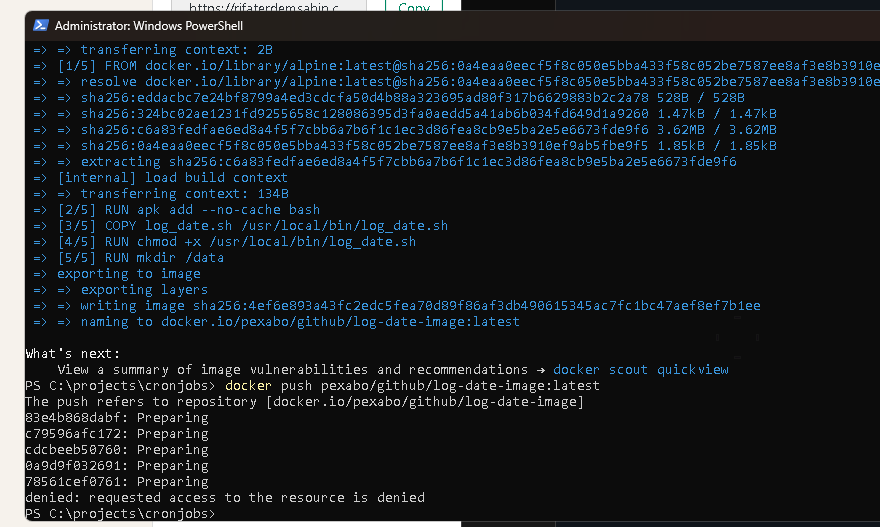
Task: Click the 'naming to docker.io/pexabo/github/log-date-image:latest' line
Action: pos(277,322)
